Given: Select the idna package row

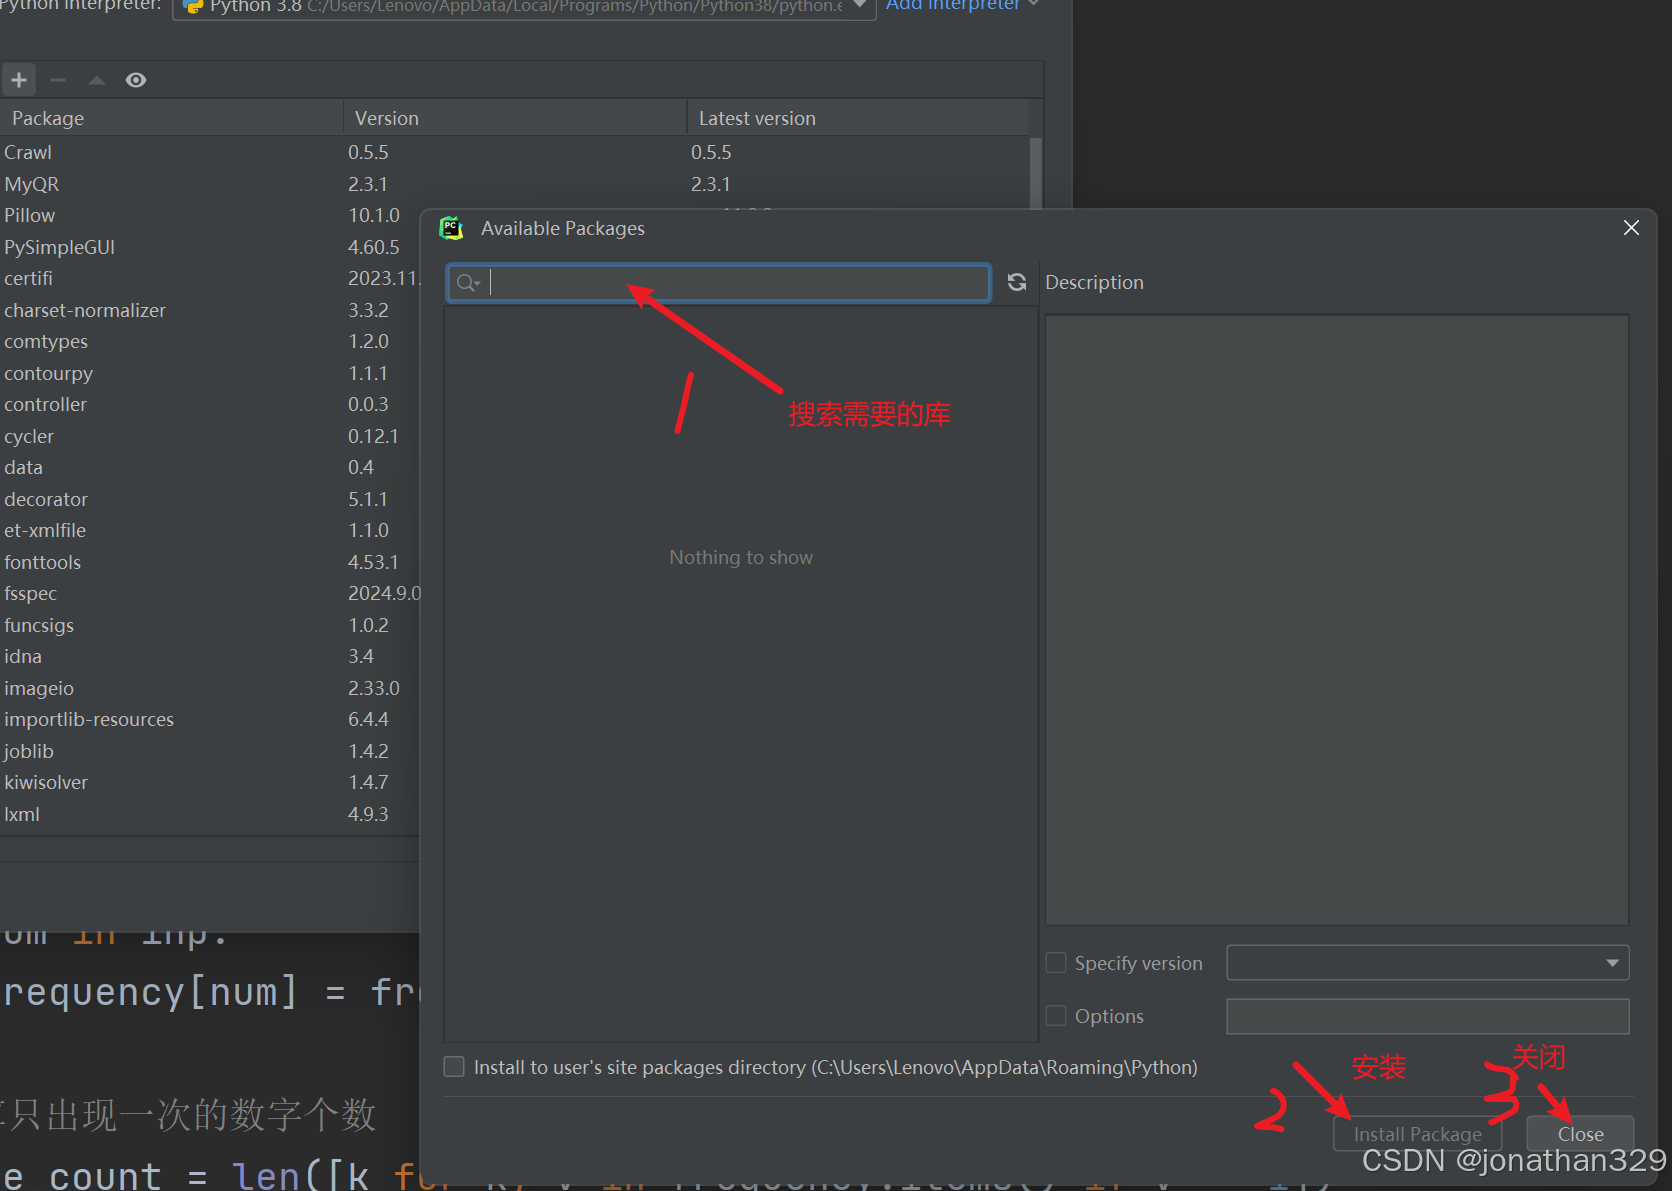Looking at the screenshot, I should [x=210, y=656].
